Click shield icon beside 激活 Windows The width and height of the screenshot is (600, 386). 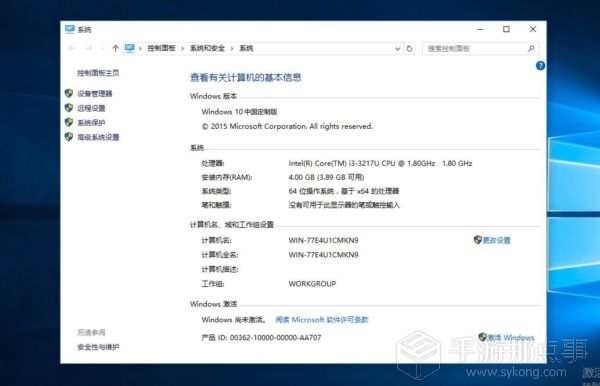click(483, 337)
